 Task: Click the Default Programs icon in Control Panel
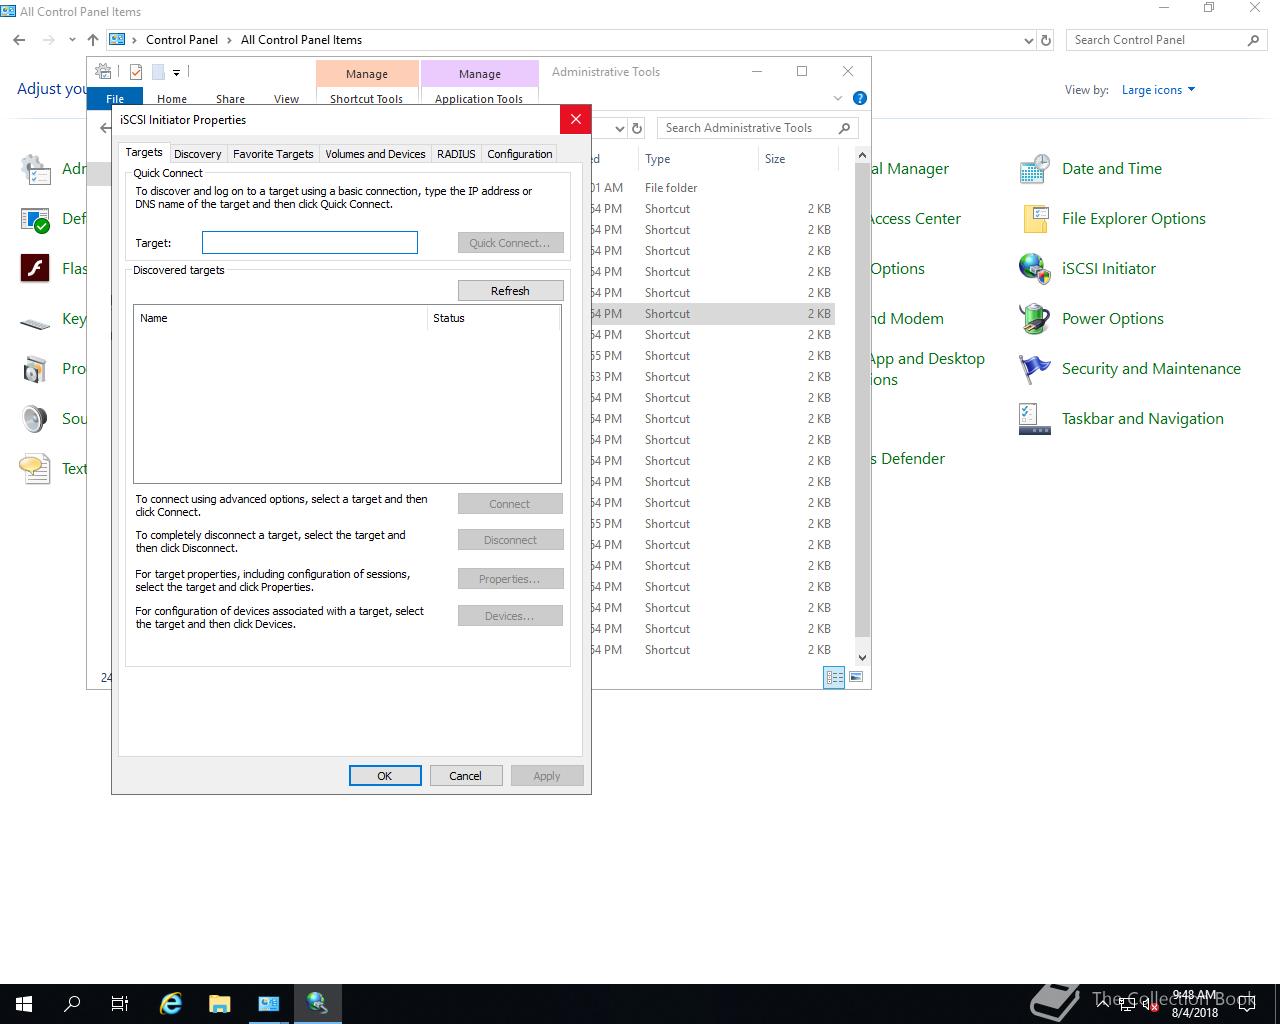pos(35,218)
